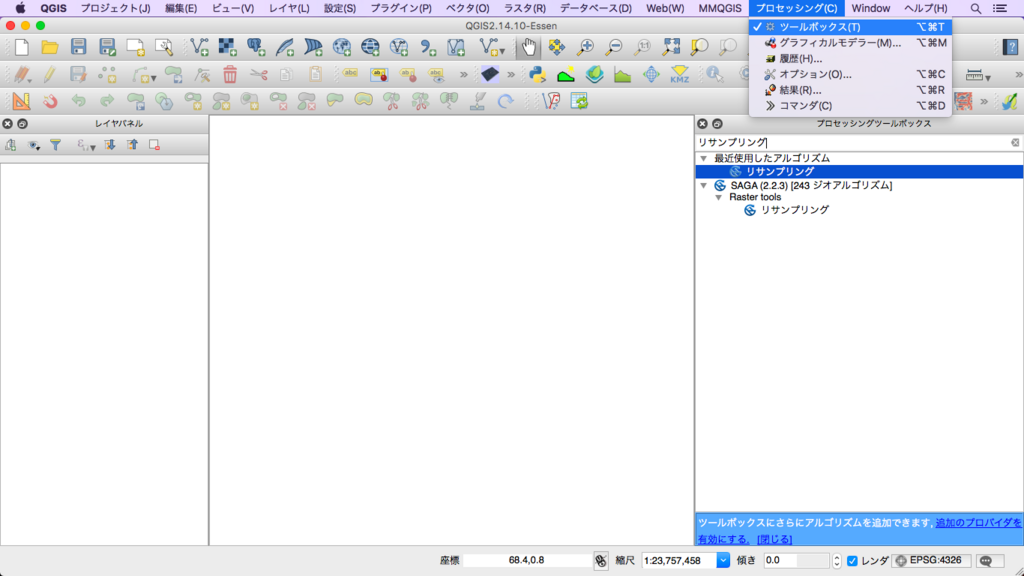Click the Save Project As icon
Viewport: 1024px width, 576px height.
pos(107,47)
